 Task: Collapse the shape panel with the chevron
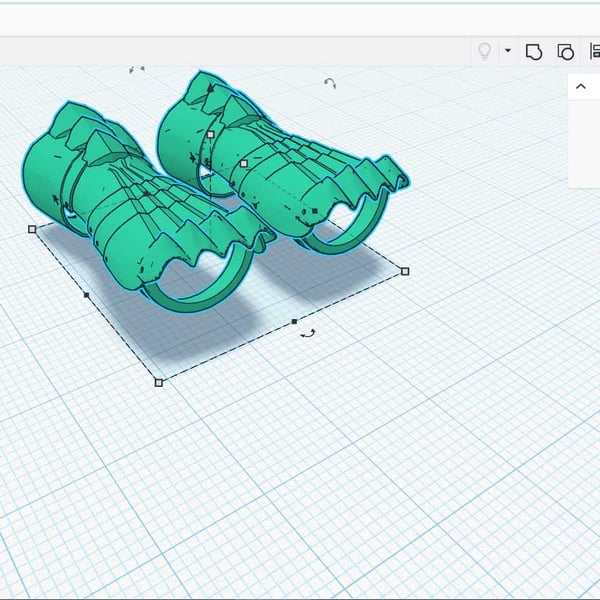point(581,87)
